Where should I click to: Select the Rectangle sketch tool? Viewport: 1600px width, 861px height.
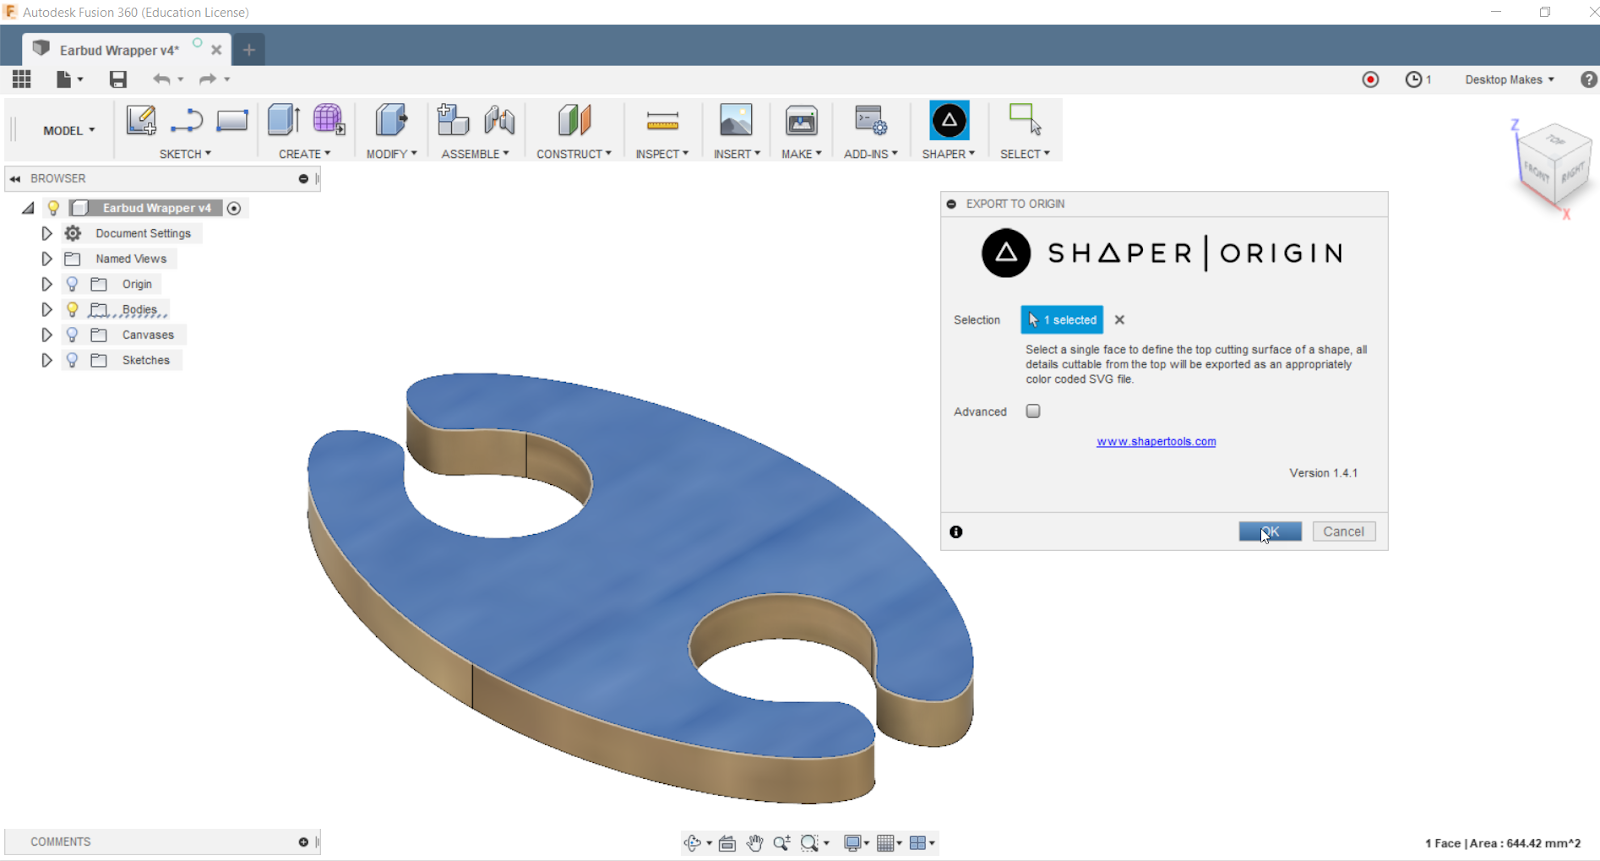click(232, 121)
